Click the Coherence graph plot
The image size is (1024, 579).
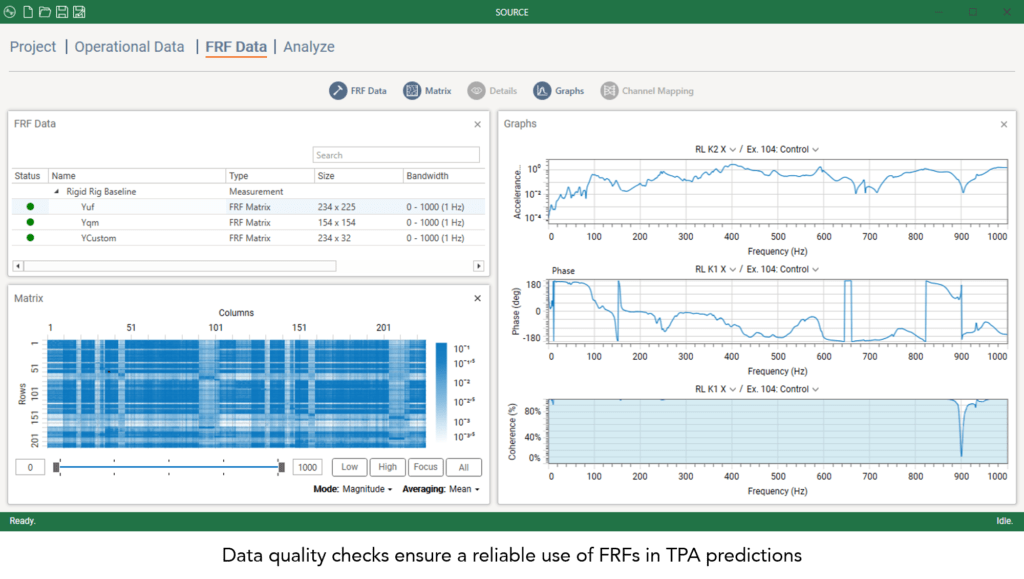click(777, 431)
